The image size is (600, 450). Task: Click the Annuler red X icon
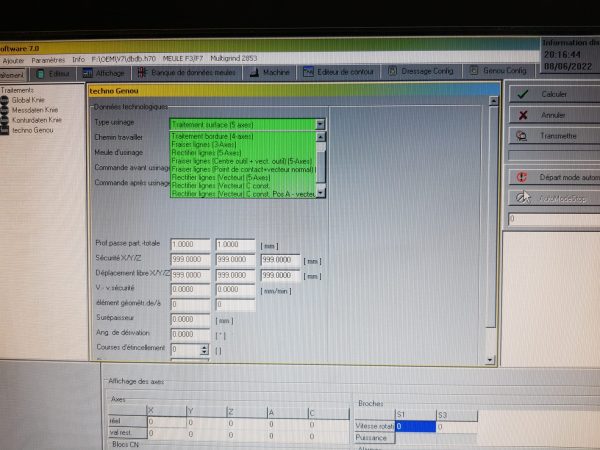point(523,115)
